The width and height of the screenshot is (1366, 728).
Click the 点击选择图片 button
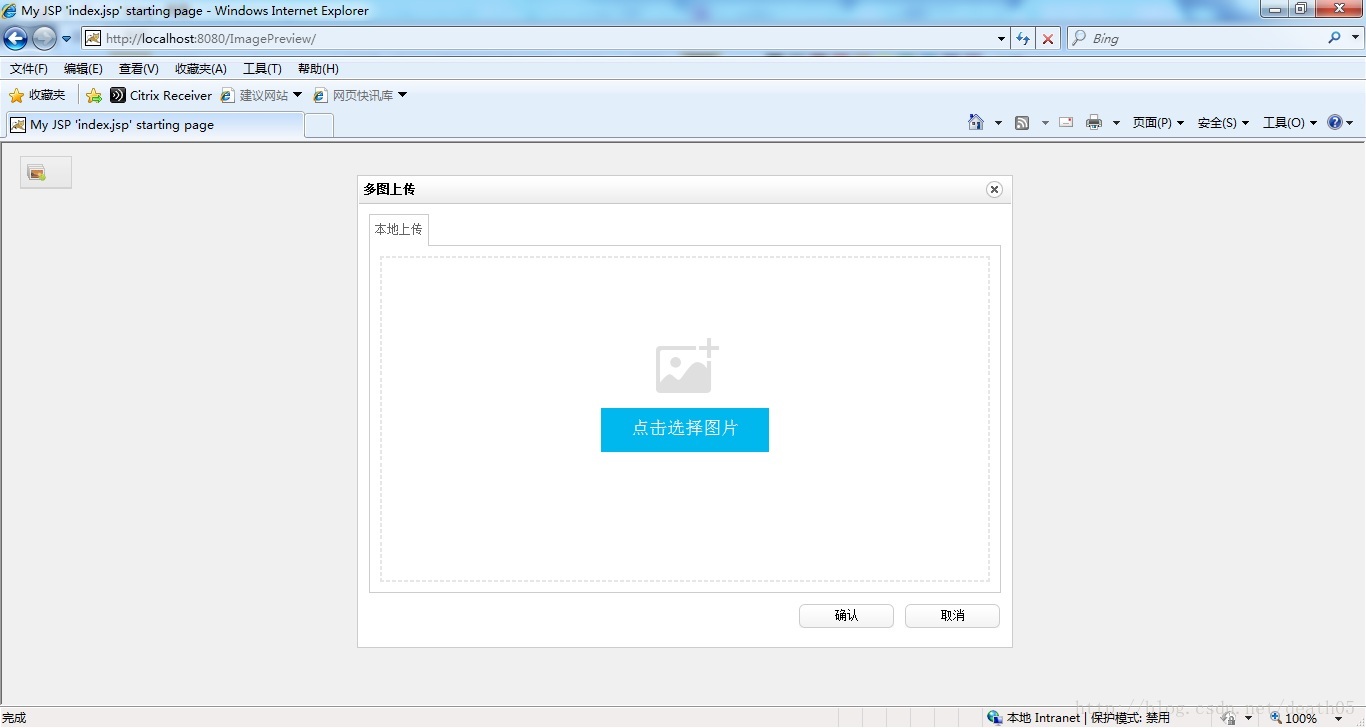click(685, 430)
